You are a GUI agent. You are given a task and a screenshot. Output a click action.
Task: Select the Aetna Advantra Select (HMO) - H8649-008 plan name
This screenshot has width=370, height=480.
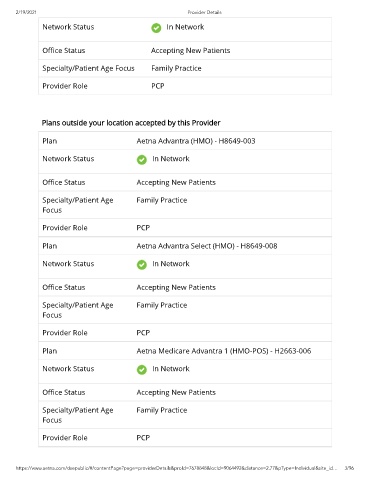coord(207,246)
